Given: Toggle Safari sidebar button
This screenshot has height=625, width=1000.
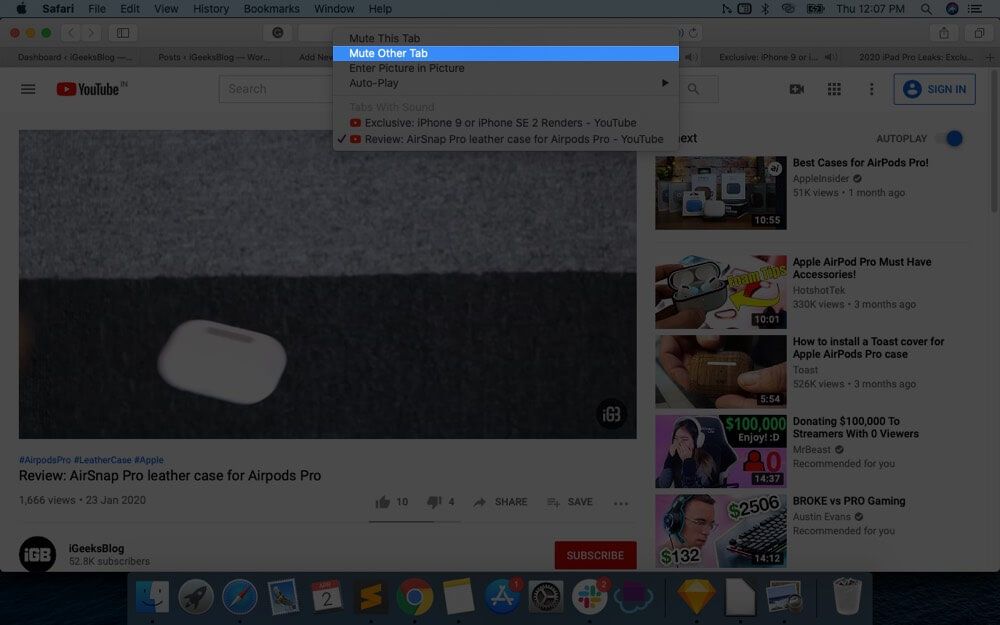Looking at the screenshot, I should click(123, 33).
